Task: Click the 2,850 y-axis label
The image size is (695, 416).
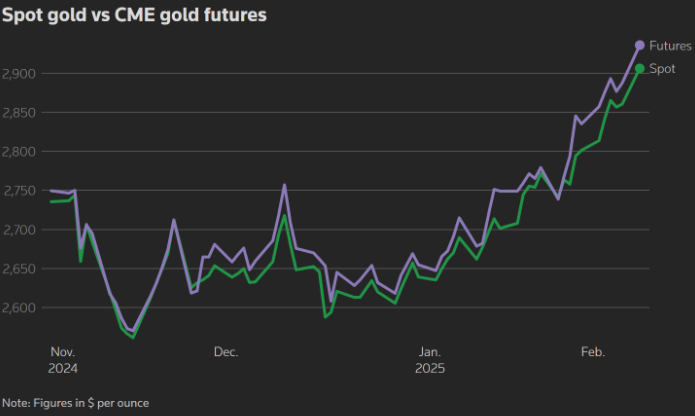Action: tap(20, 113)
